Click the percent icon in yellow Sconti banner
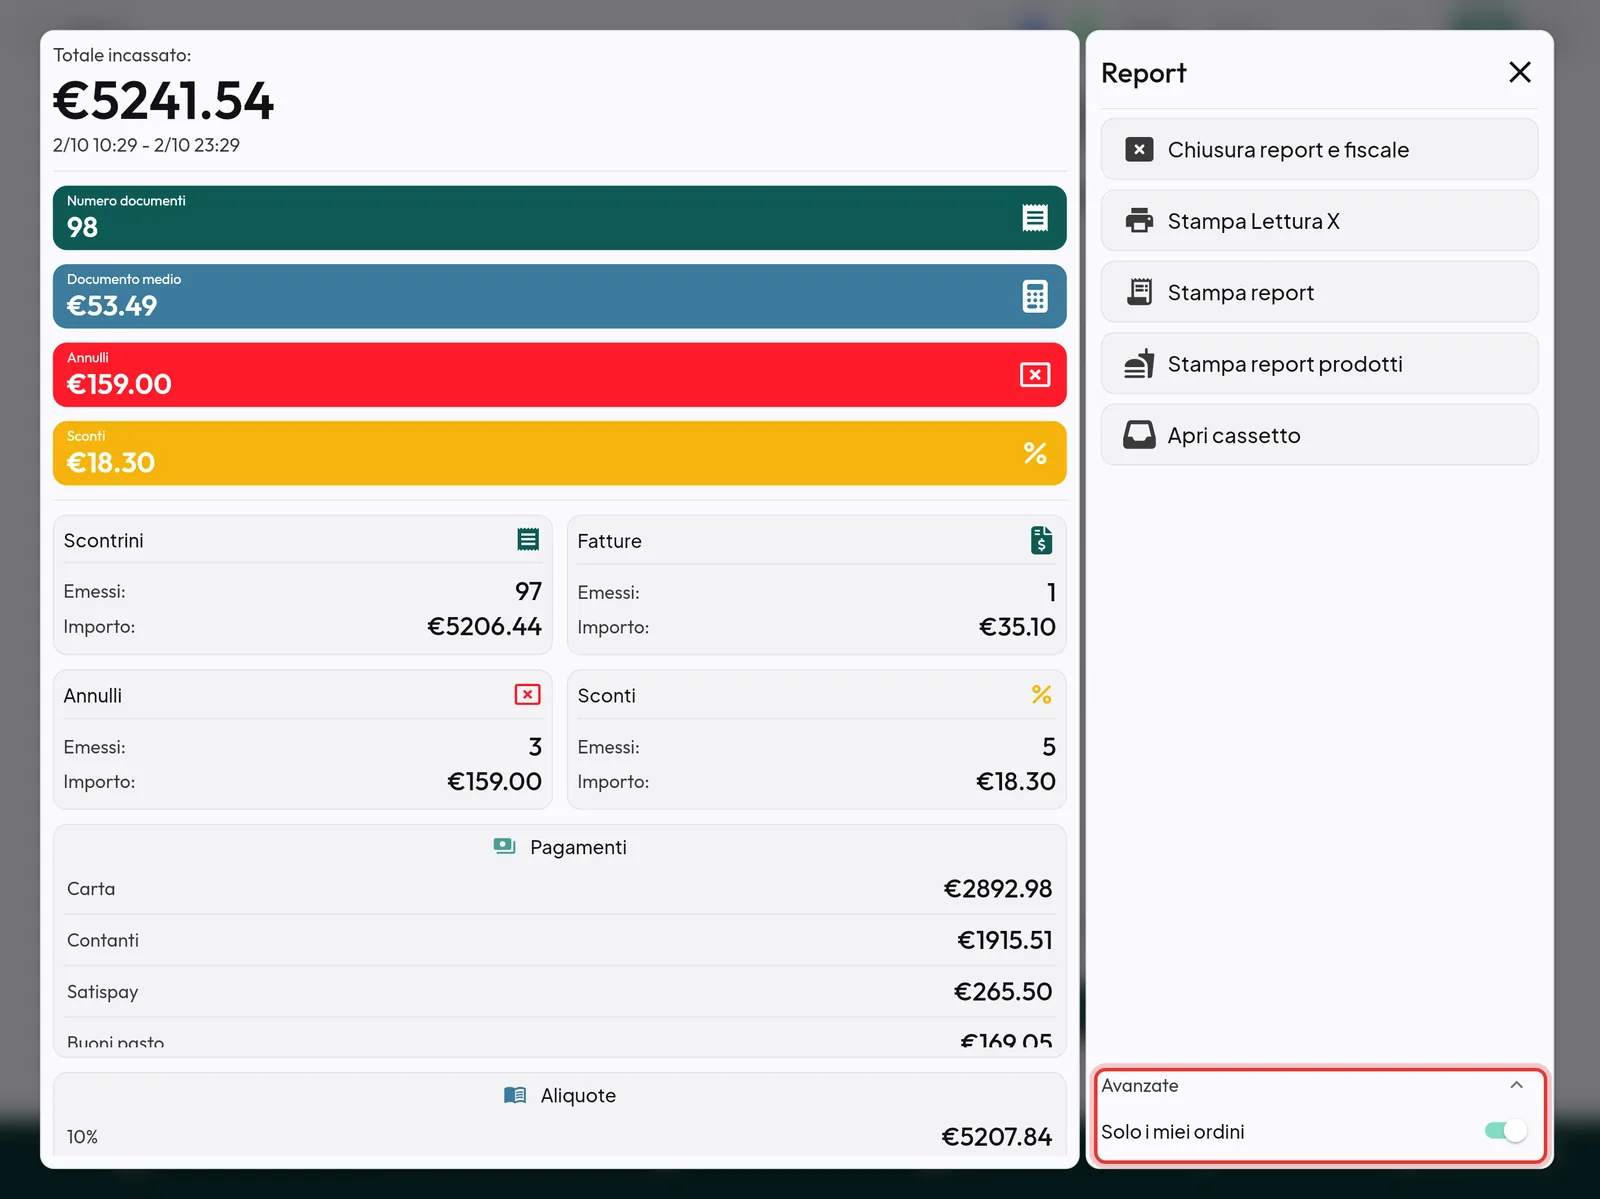 (1035, 453)
